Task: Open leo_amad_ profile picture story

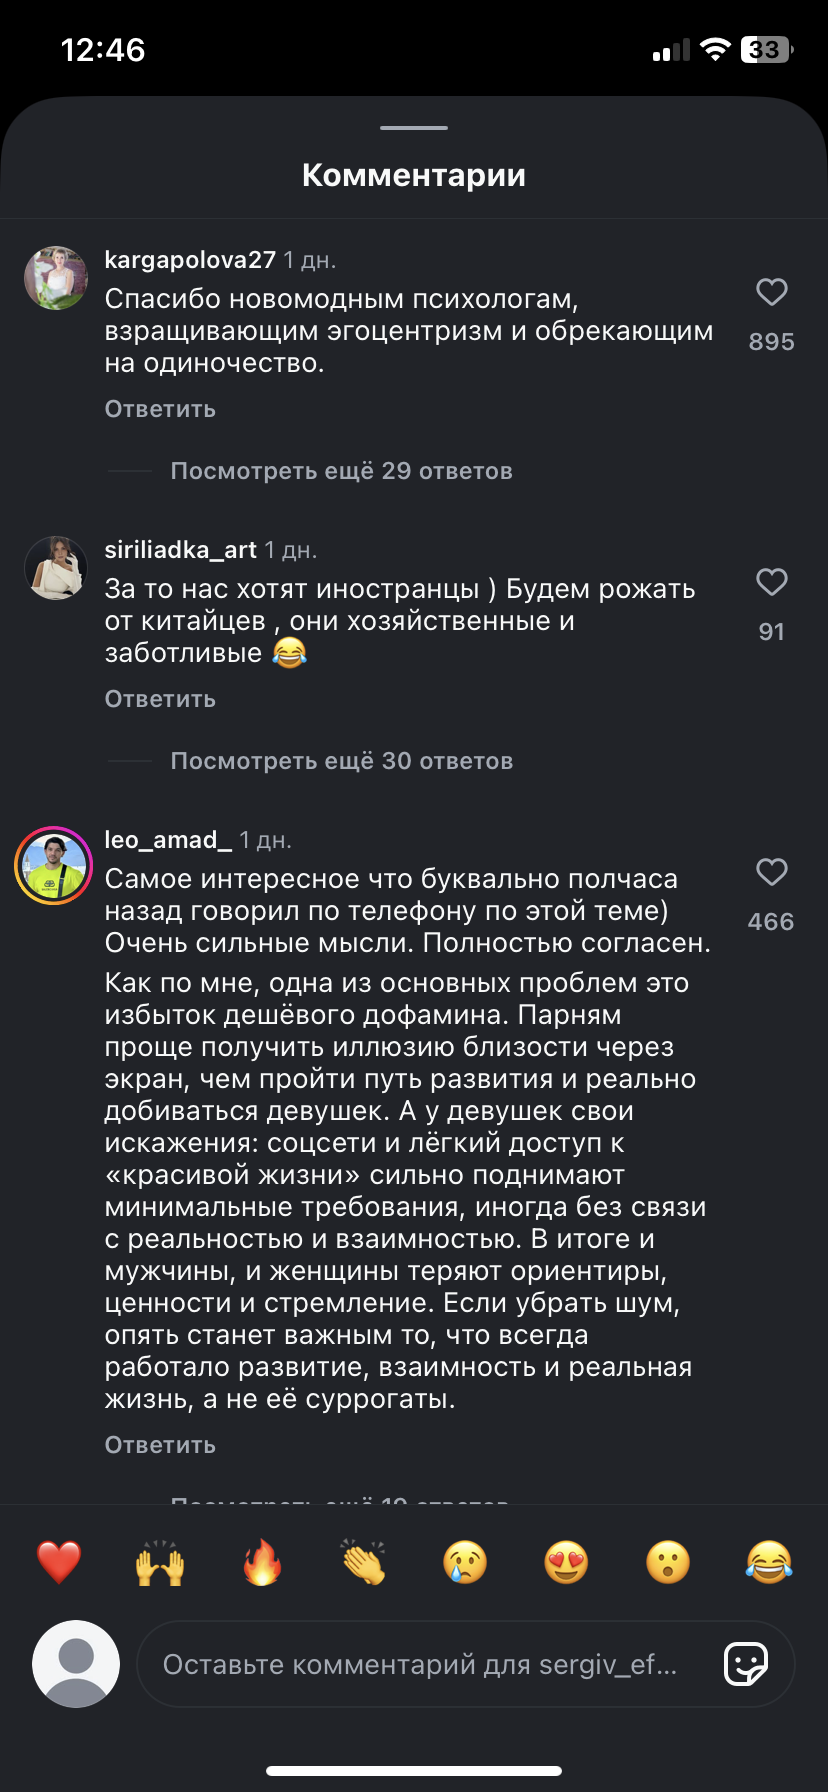Action: coord(54,865)
